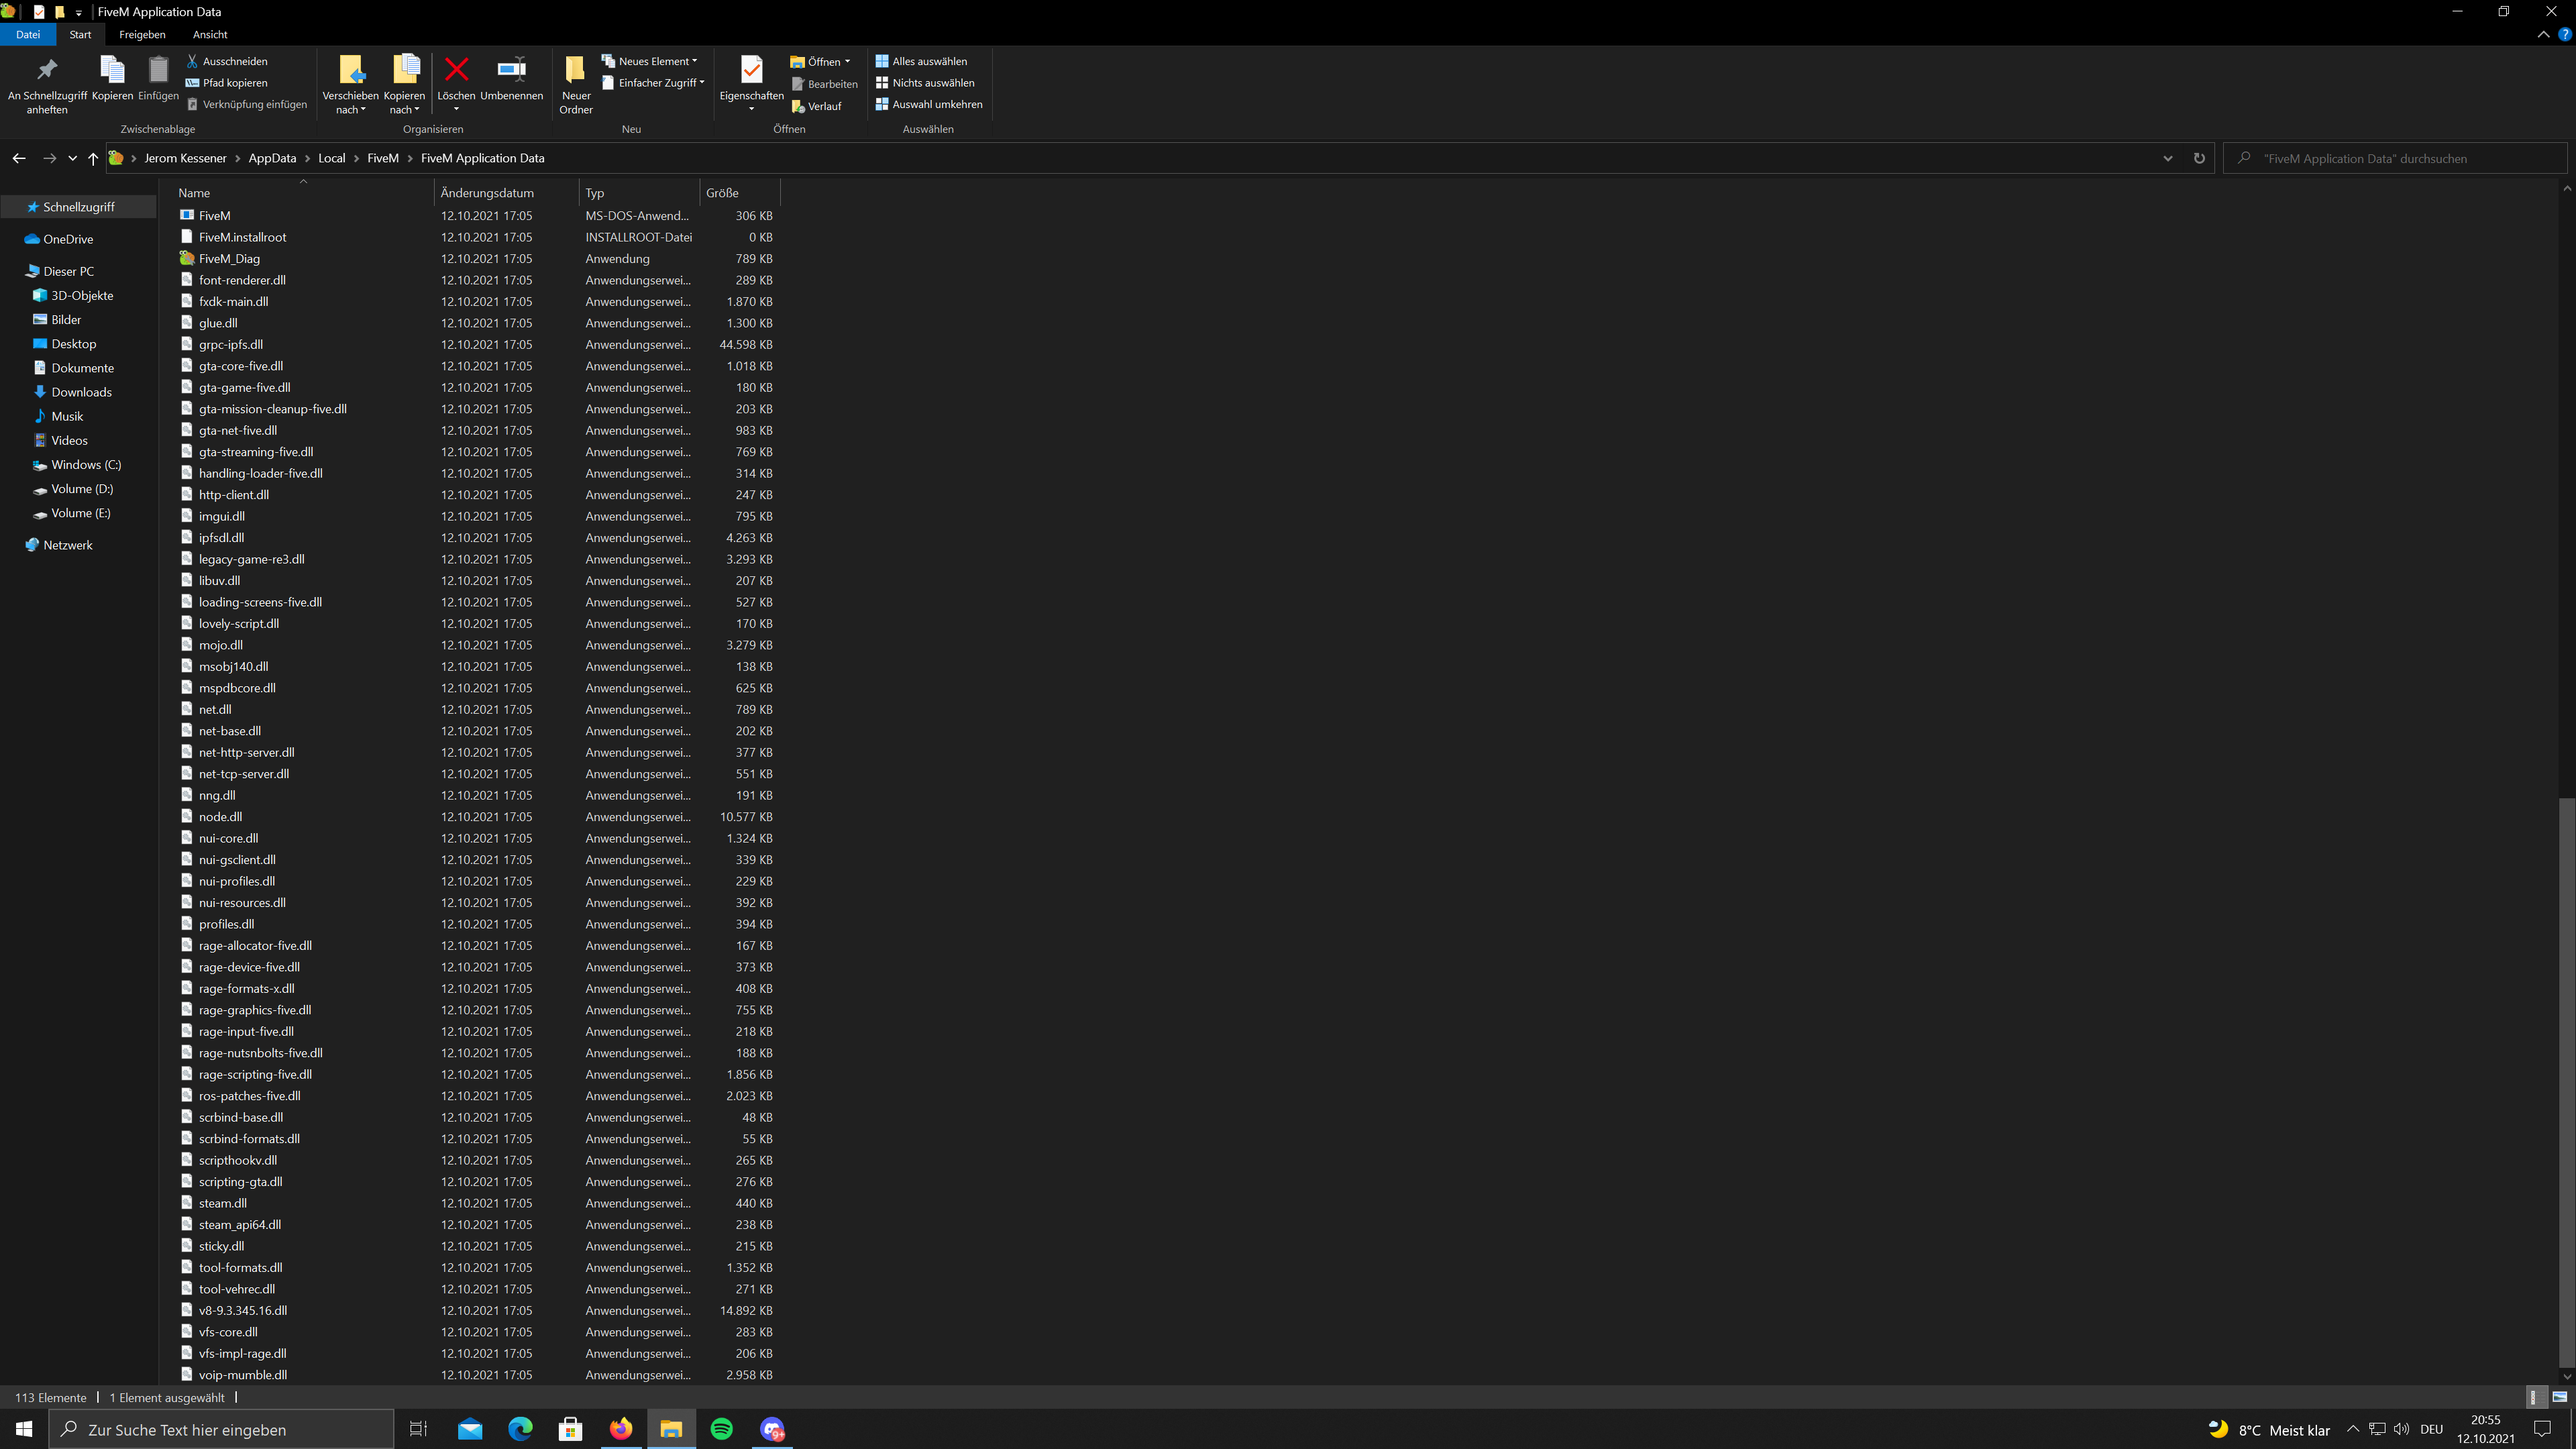Click Pfad kopieren button
Viewport: 2576px width, 1449px height.
[227, 83]
